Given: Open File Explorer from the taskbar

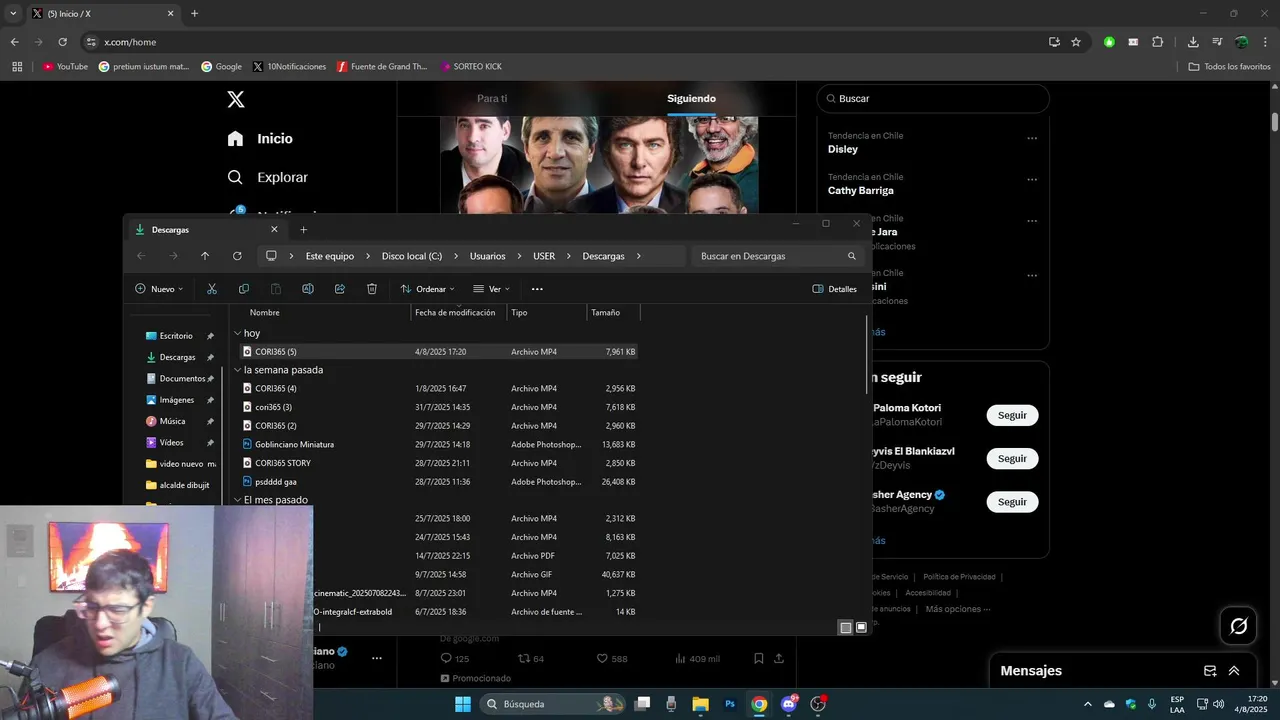Looking at the screenshot, I should pos(701,704).
